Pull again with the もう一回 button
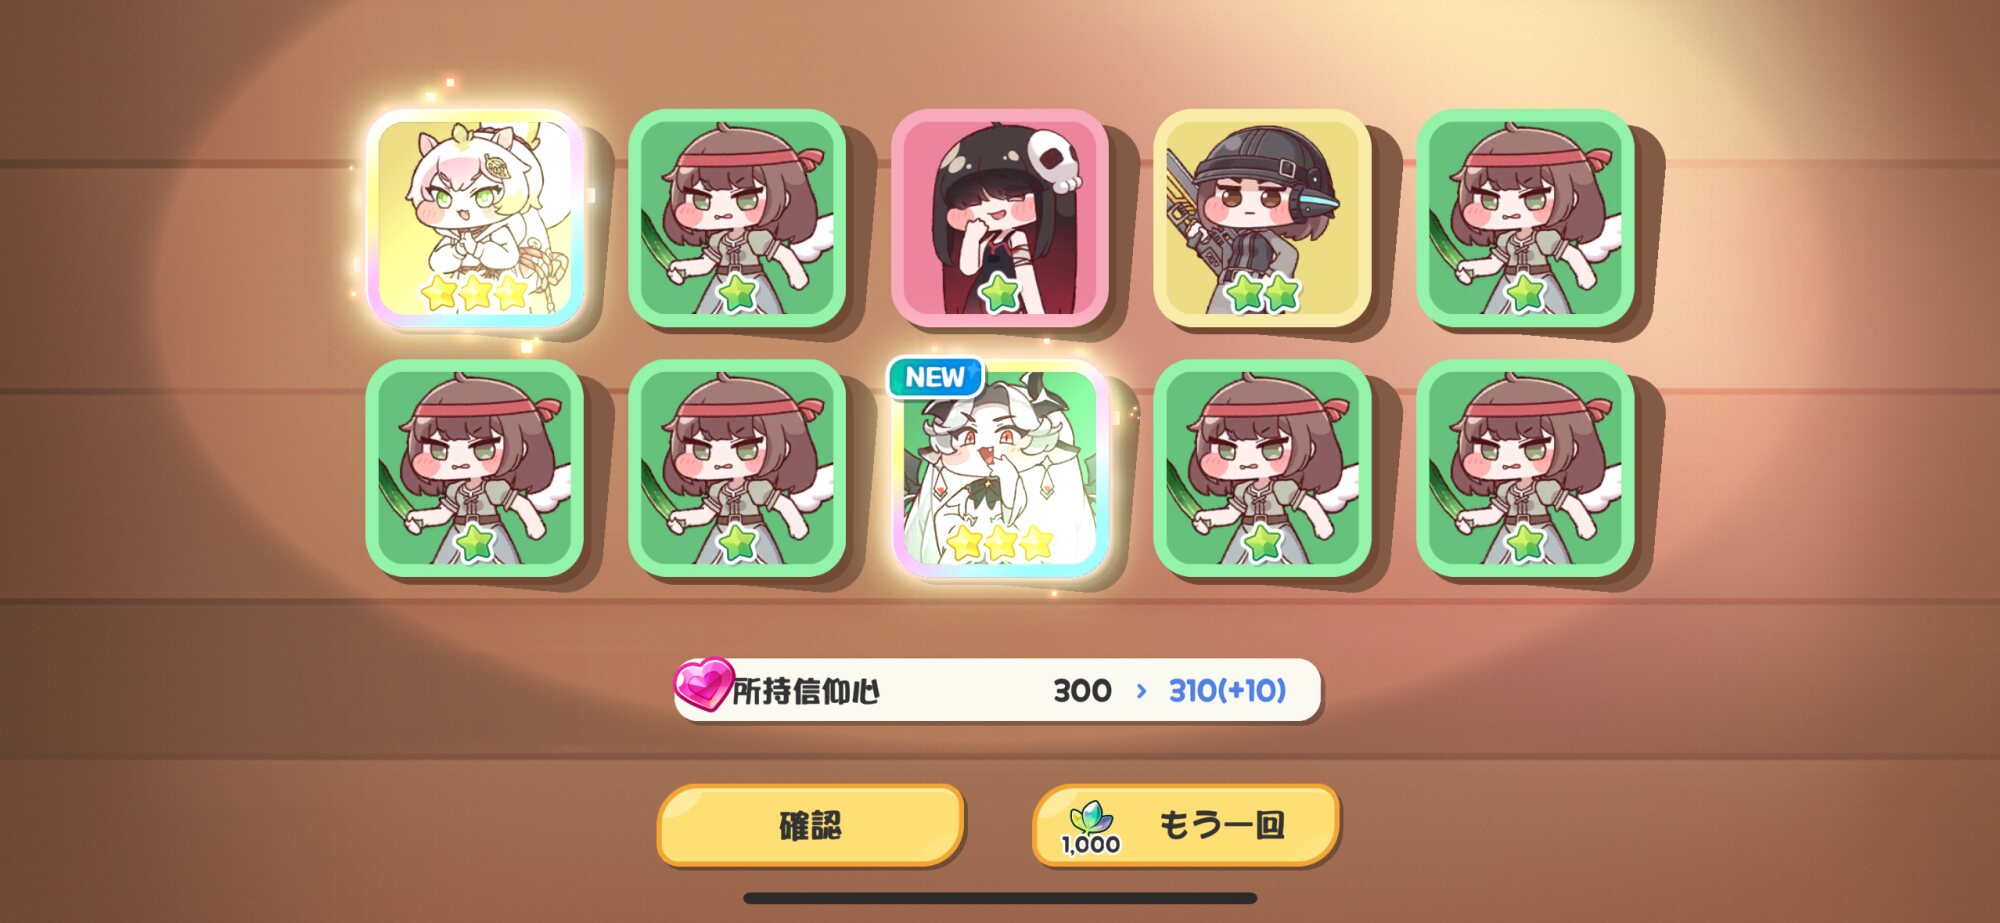The image size is (2000, 923). 1185,825
